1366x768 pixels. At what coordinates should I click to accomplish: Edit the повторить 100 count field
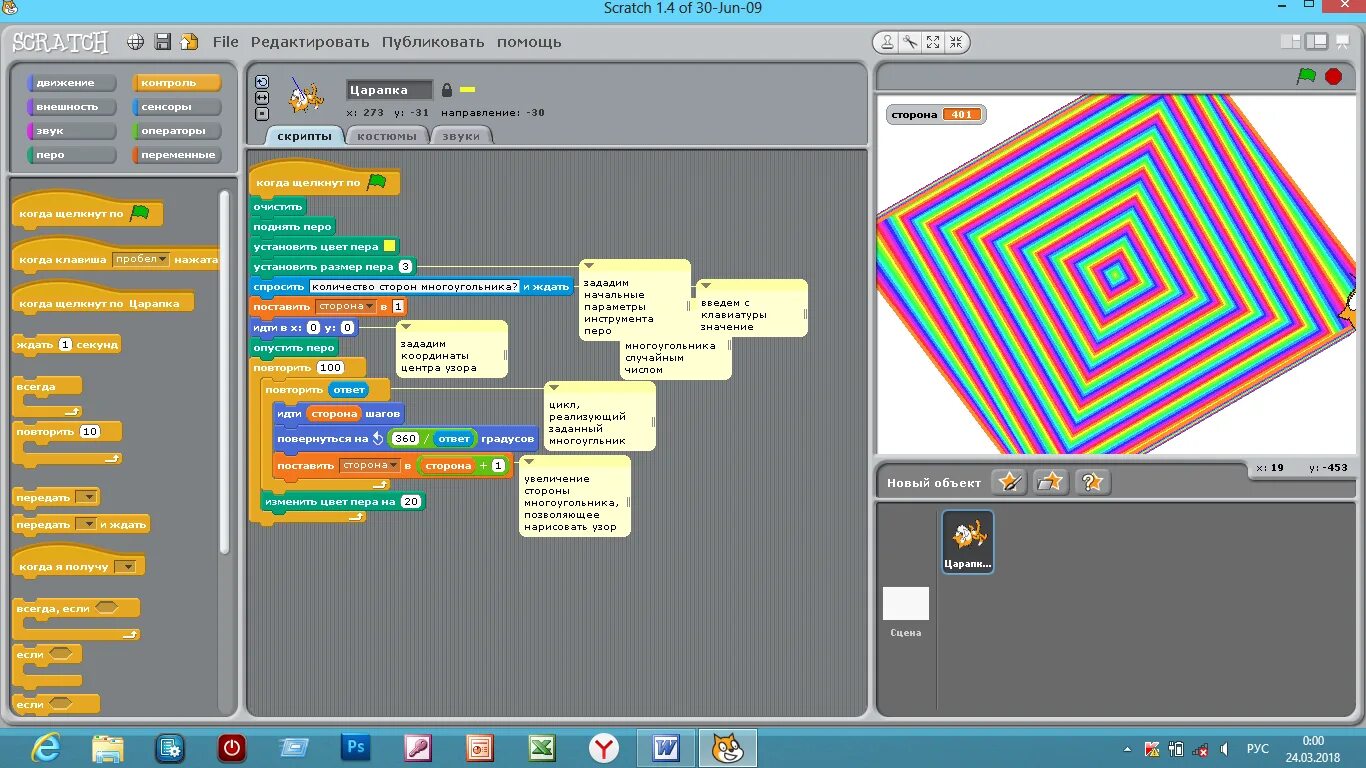[x=330, y=367]
